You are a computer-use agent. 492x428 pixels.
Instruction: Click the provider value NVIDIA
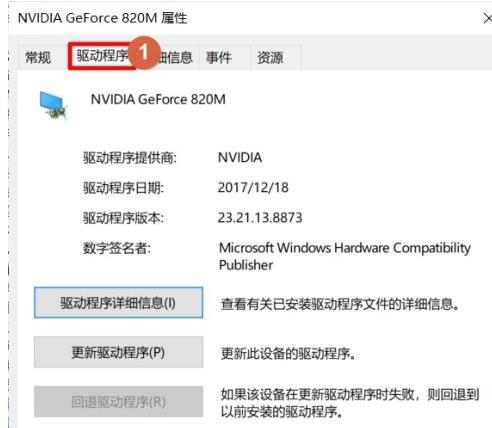tap(240, 157)
